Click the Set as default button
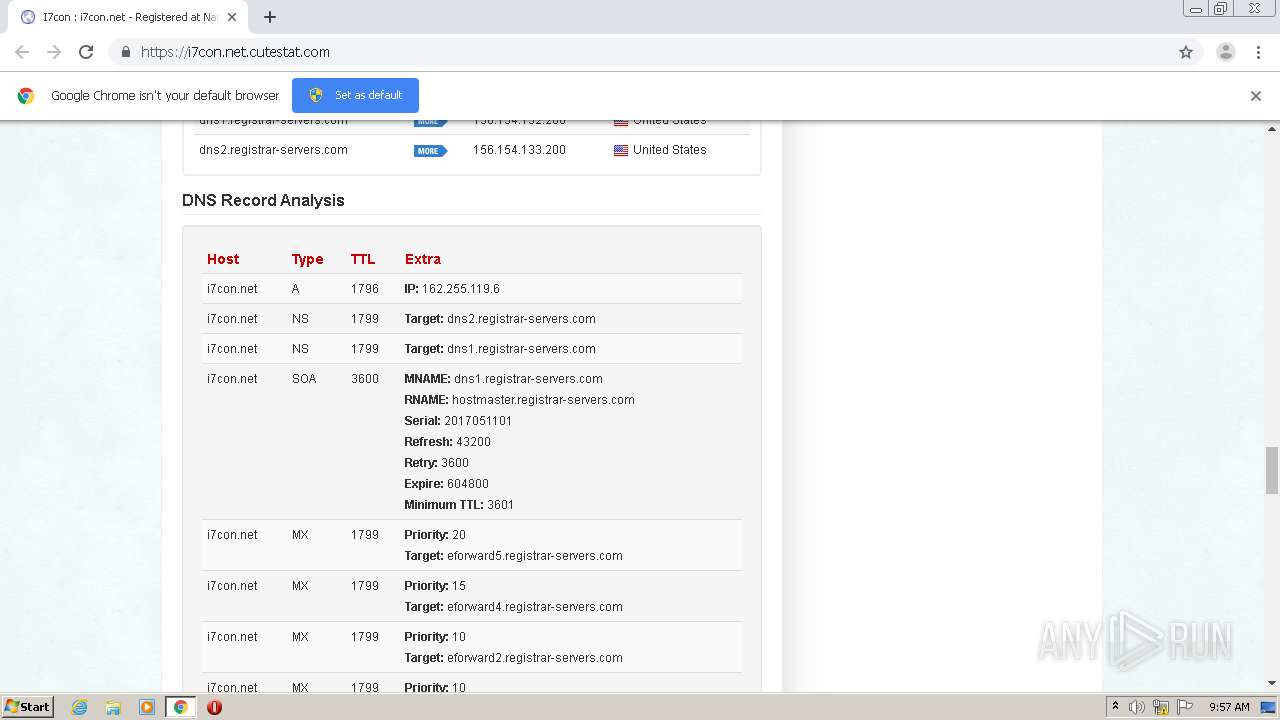 [x=355, y=95]
